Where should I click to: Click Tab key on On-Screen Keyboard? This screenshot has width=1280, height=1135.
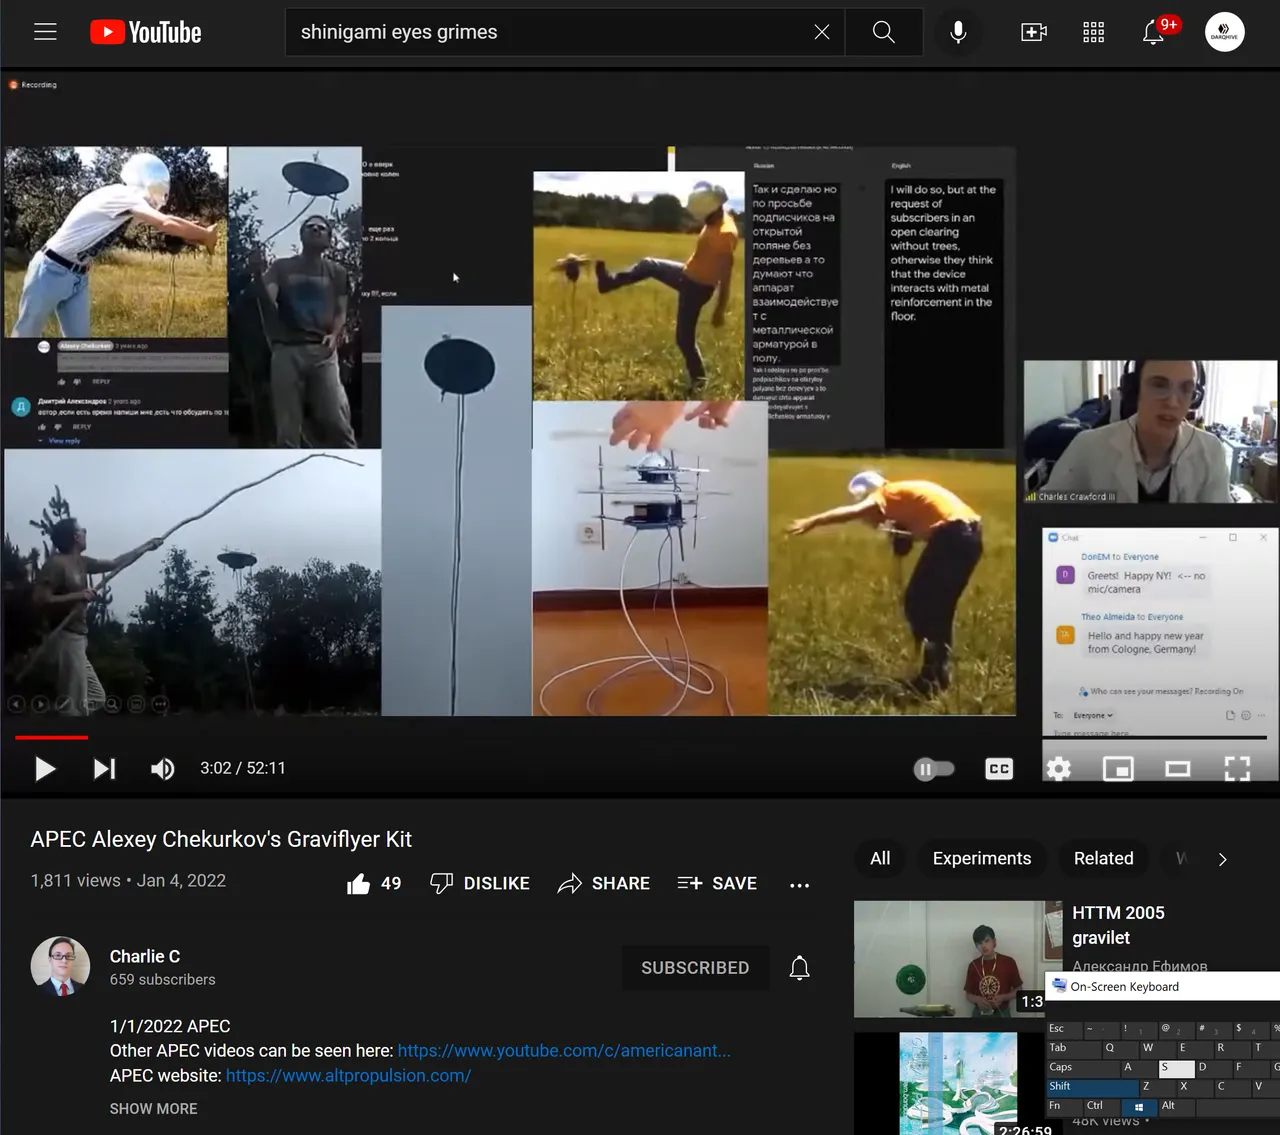pyautogui.click(x=1072, y=1047)
